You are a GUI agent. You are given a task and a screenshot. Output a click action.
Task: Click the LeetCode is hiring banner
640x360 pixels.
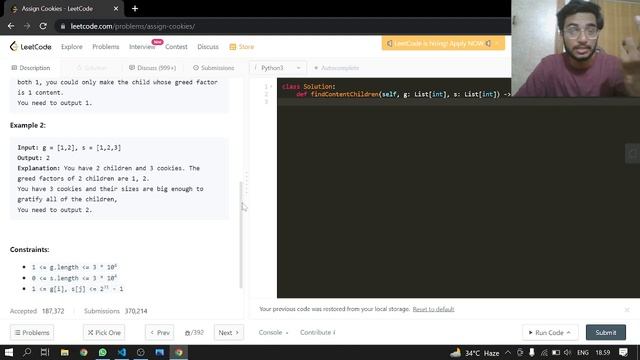coord(443,43)
